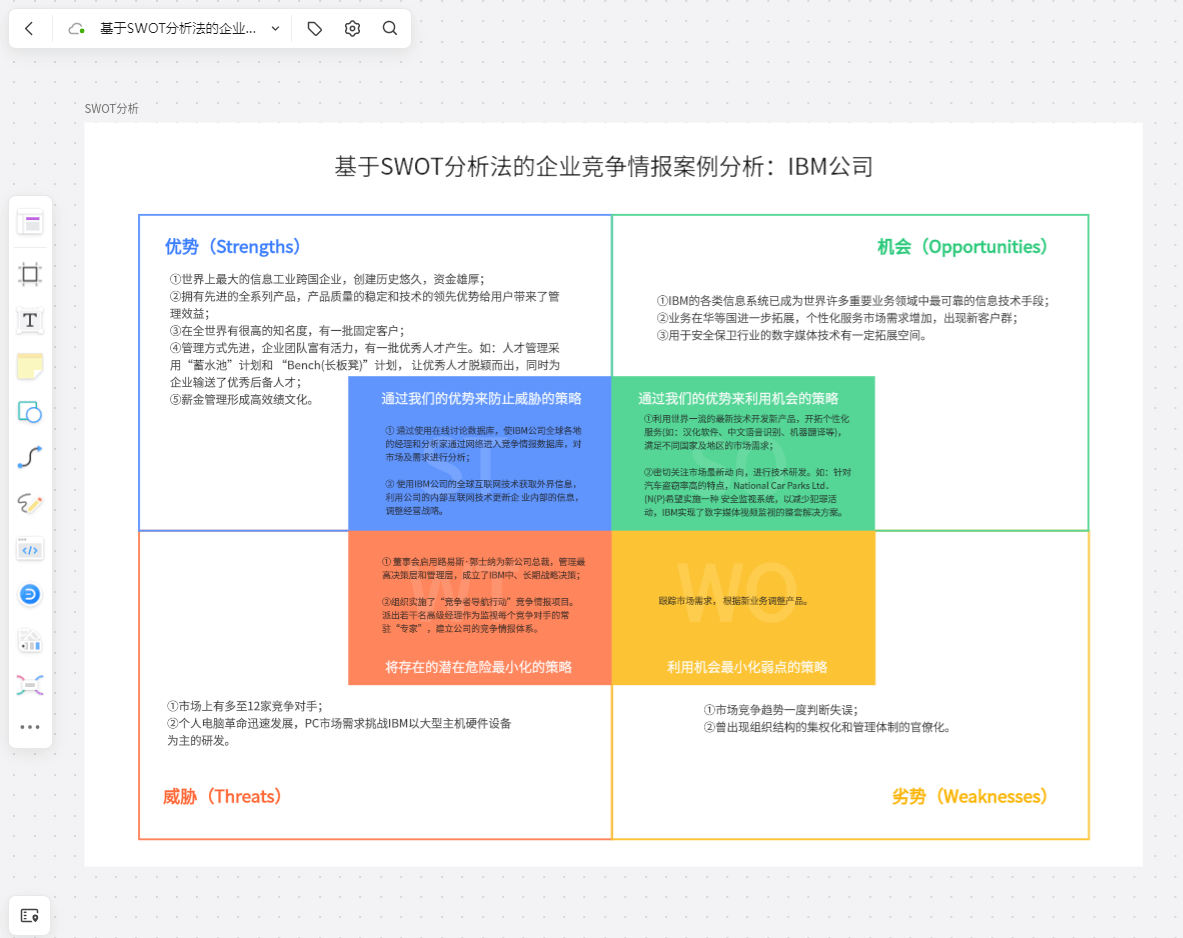The image size is (1183, 938).
Task: Click the green block title 通过我们的优势来利用机会的策略
Action: click(739, 398)
